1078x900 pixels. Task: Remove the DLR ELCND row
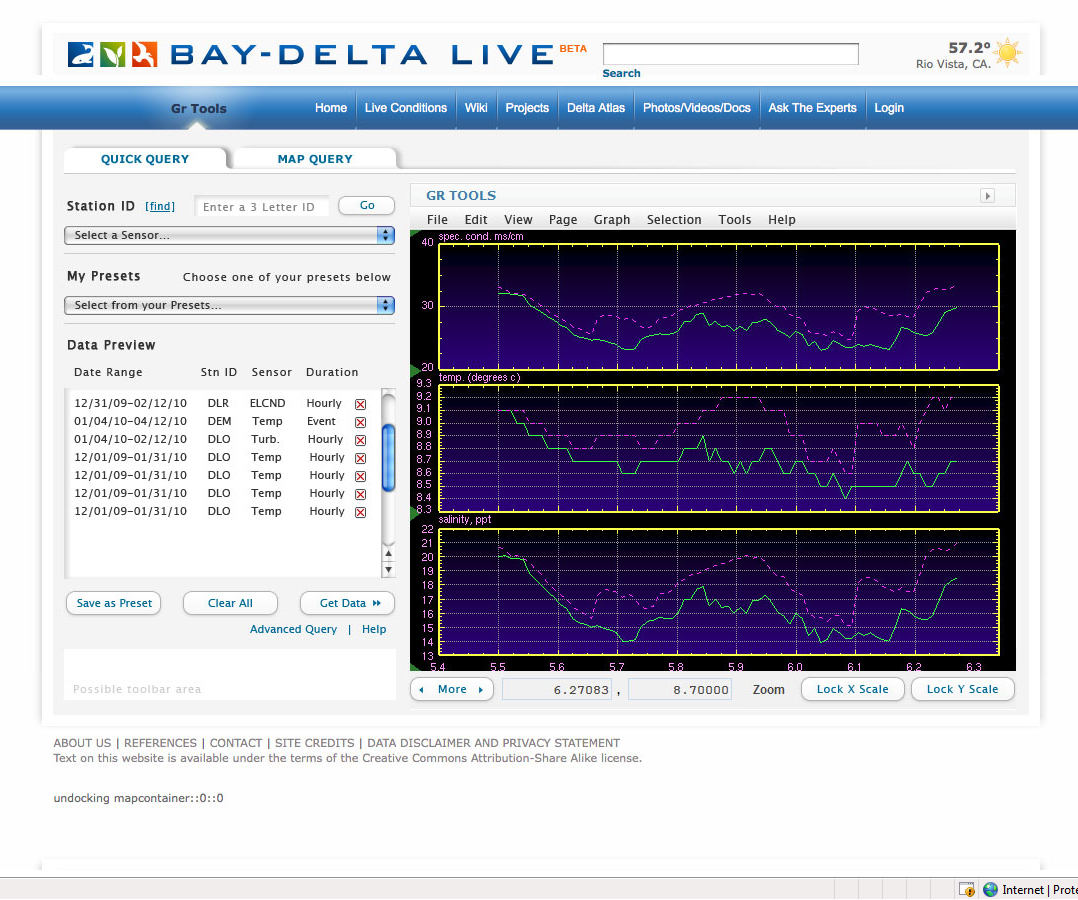pos(360,404)
